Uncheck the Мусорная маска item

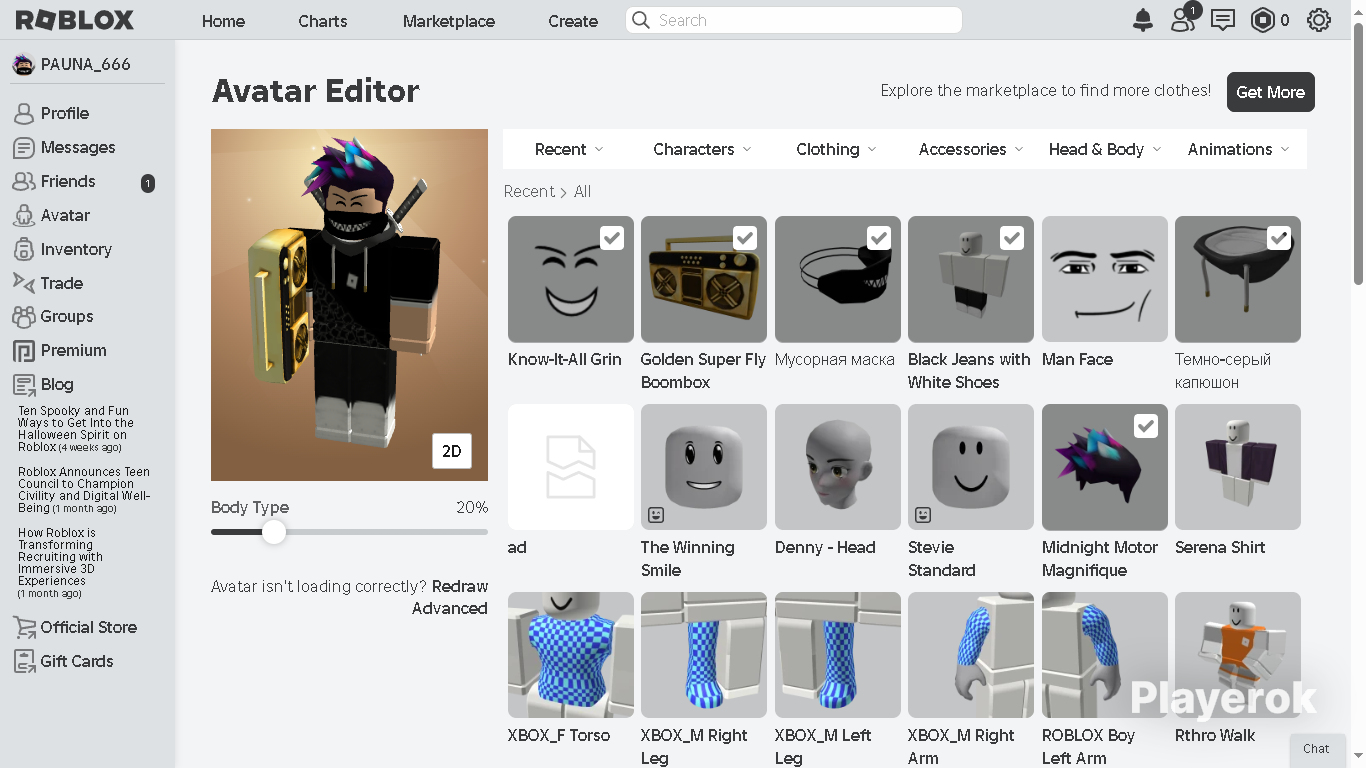pyautogui.click(x=879, y=238)
